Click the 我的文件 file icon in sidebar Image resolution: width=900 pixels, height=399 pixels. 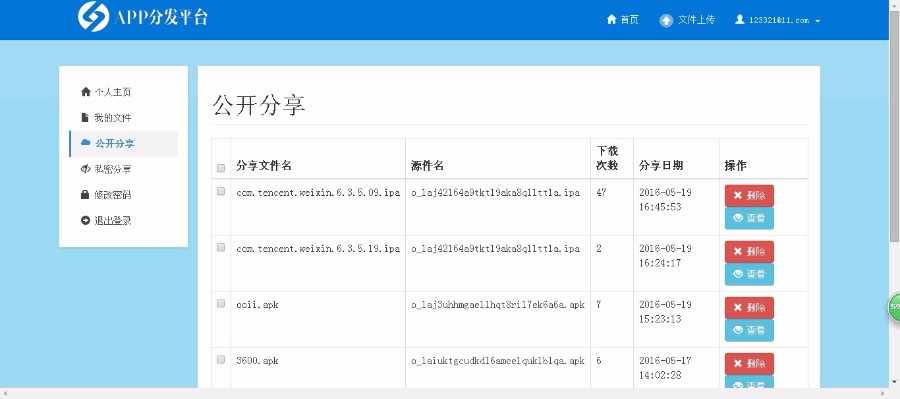[86, 117]
